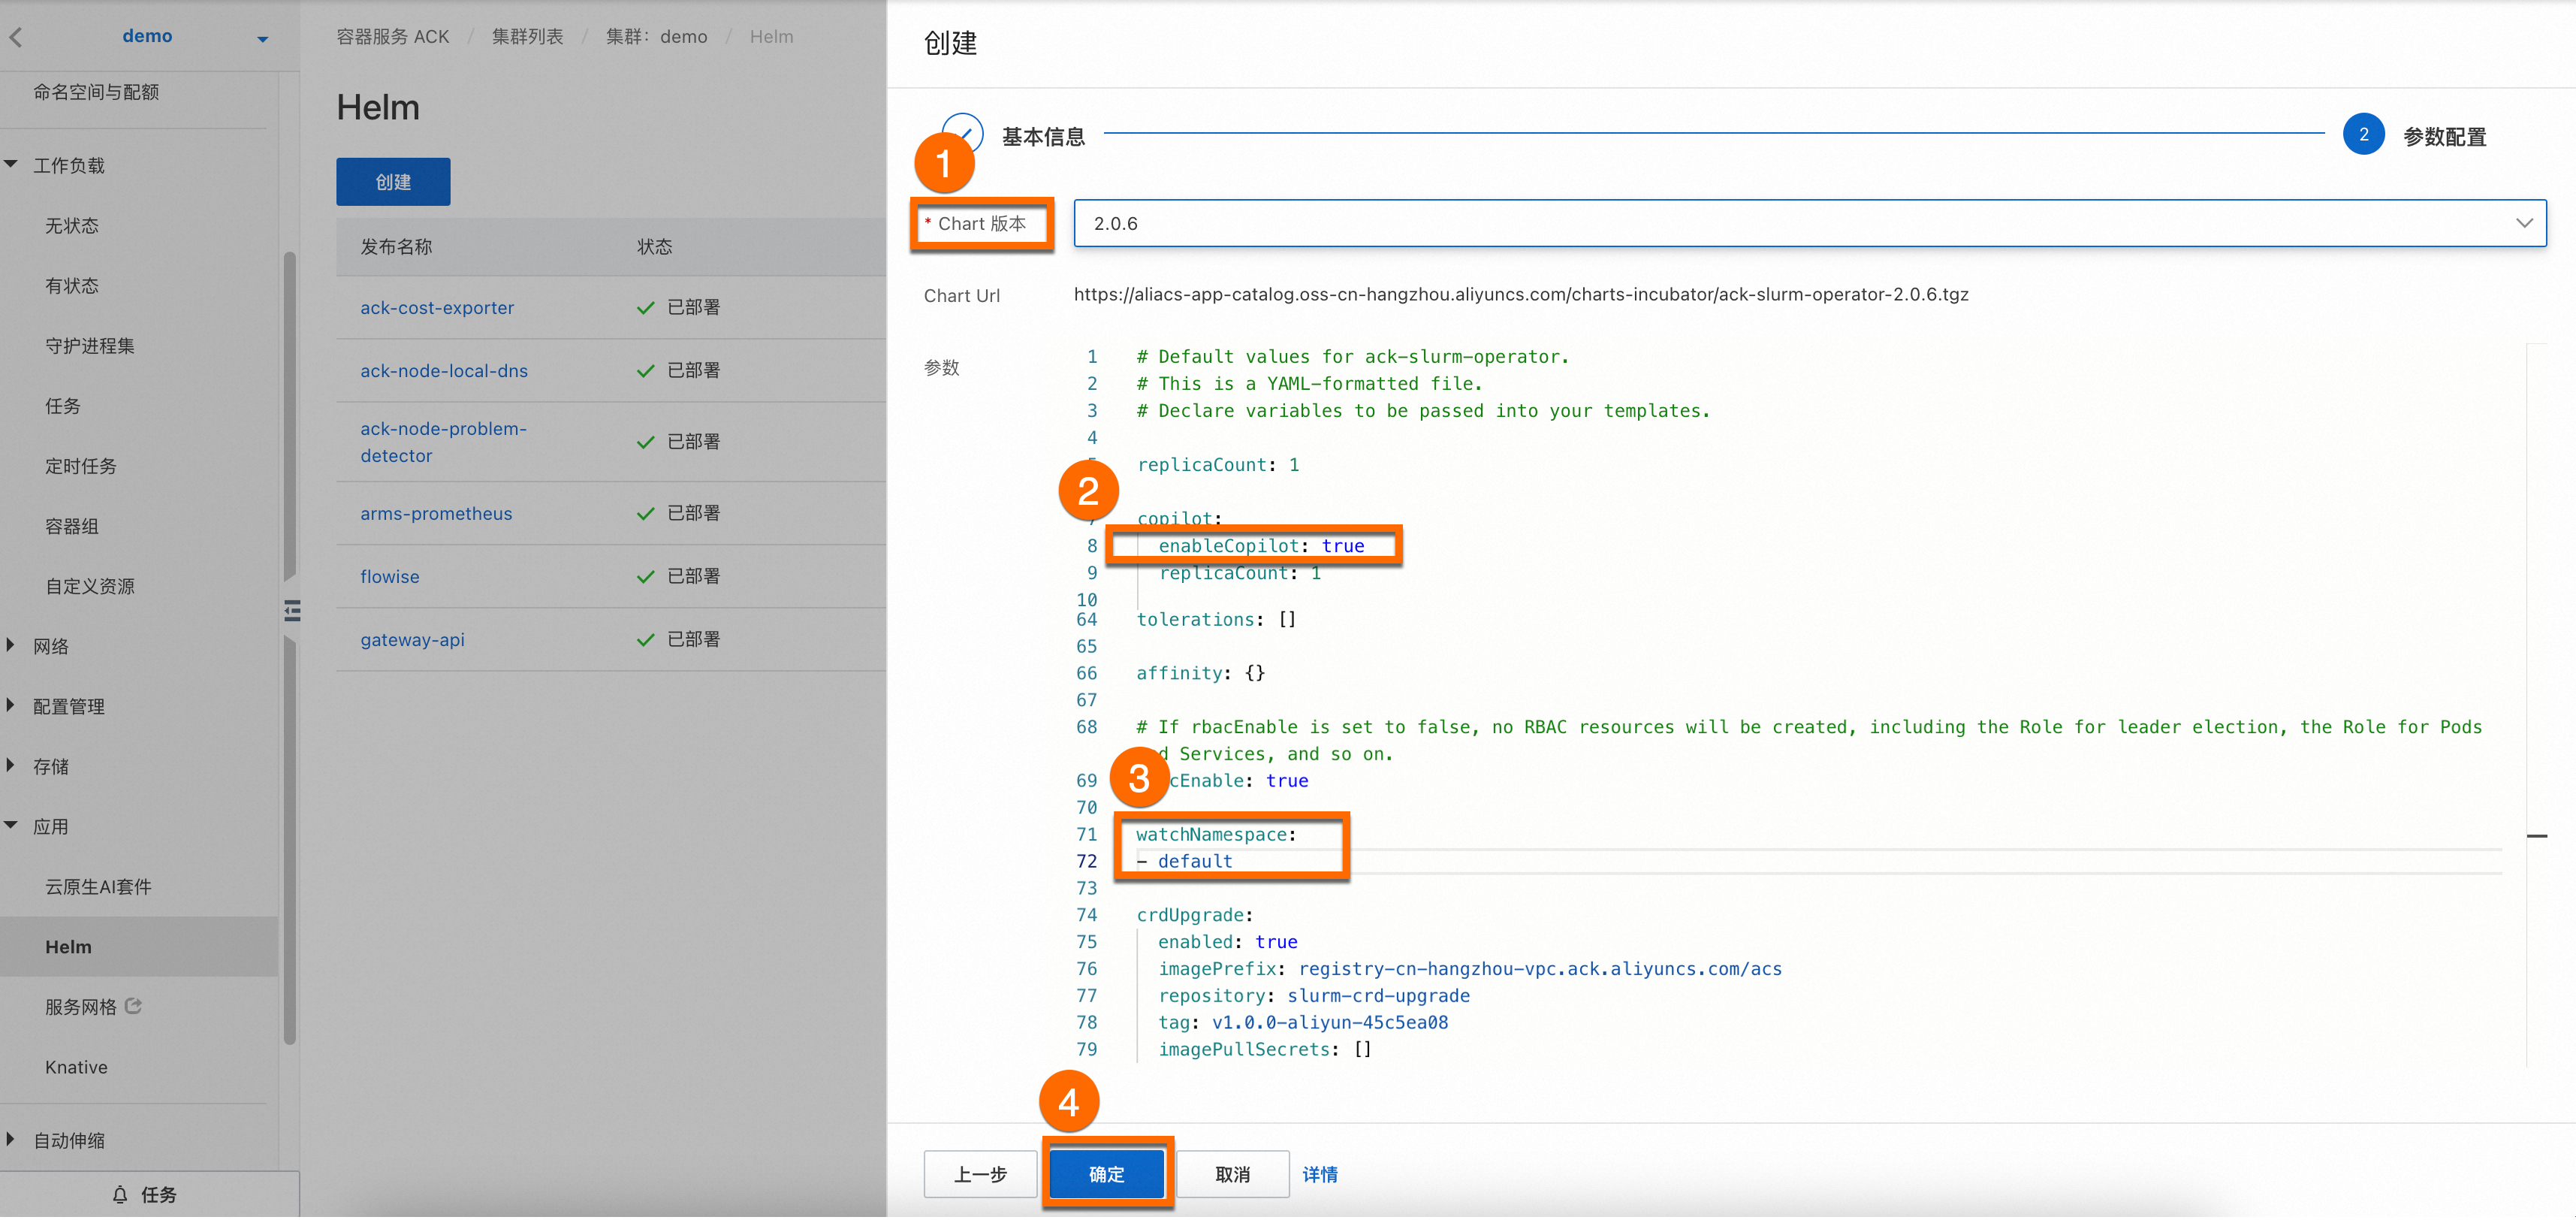Click the step 2 参数配置 circle
The image size is (2576, 1220).
(2363, 134)
